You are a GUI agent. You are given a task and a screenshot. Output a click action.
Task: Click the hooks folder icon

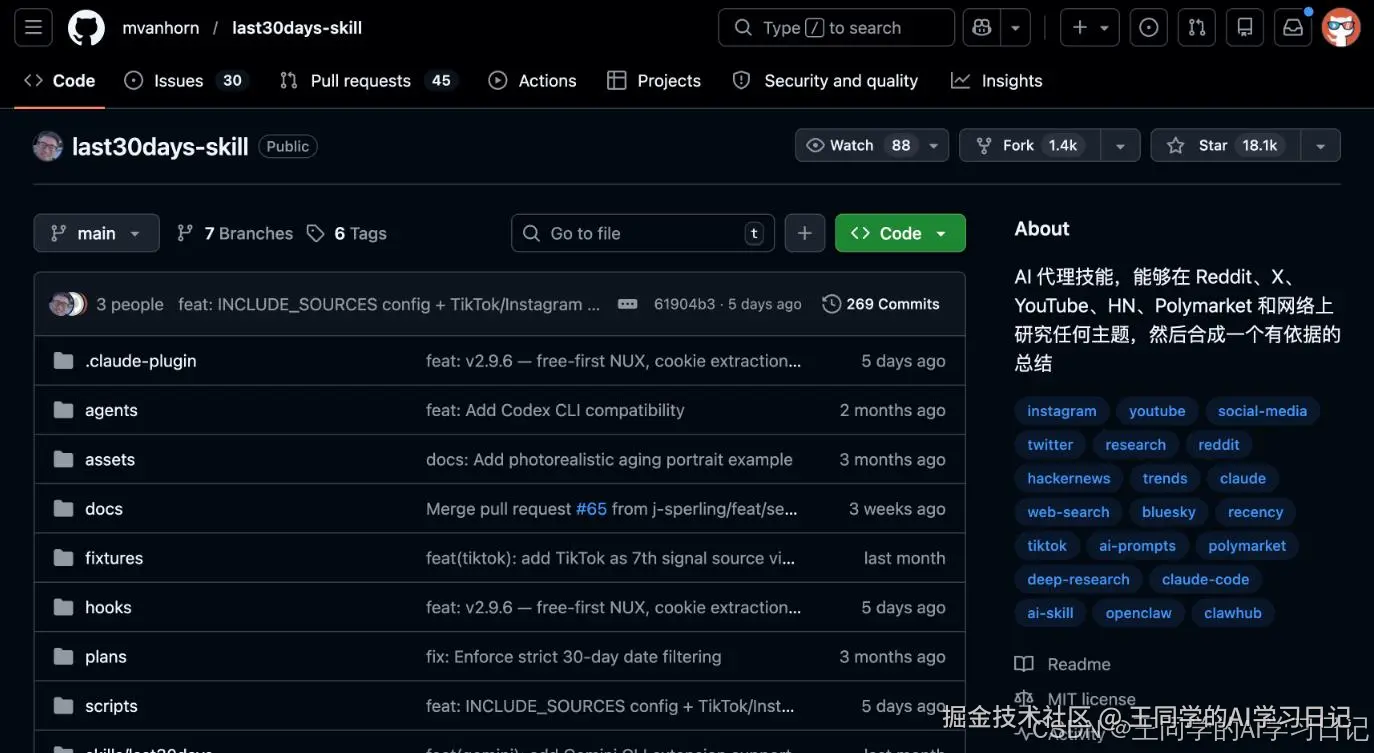(64, 607)
